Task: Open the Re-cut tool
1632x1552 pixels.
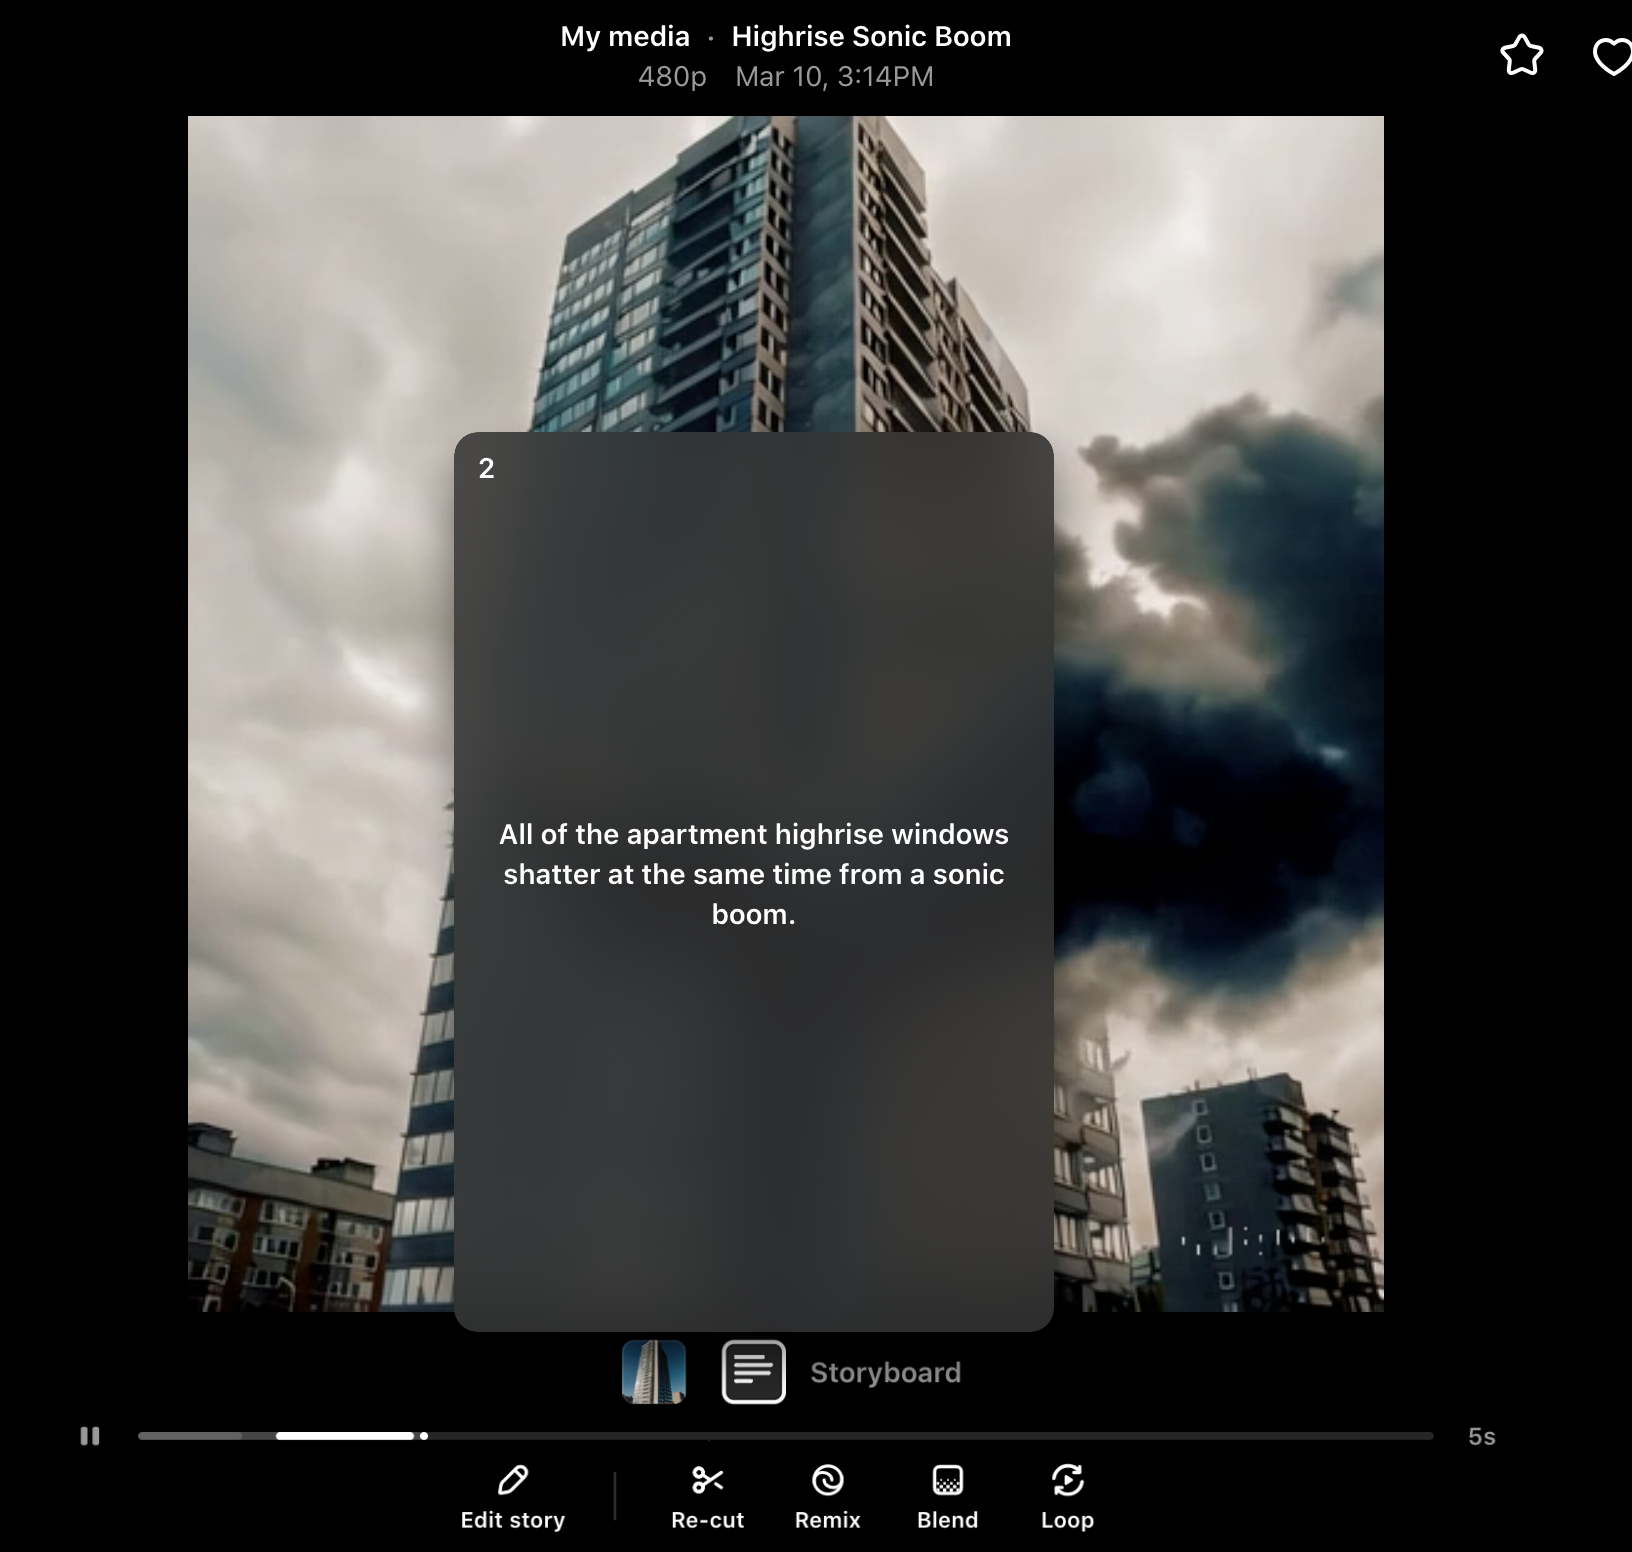Action: tap(708, 1497)
